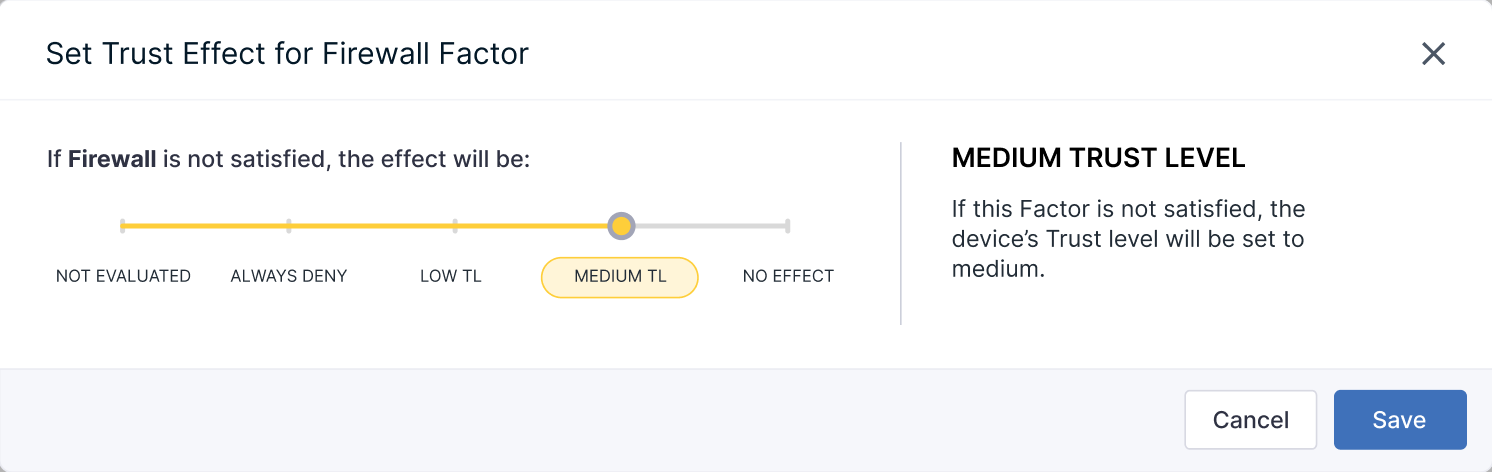The width and height of the screenshot is (1492, 472).
Task: Click the MEDIUM TRUST LEVEL heading
Action: click(1098, 158)
